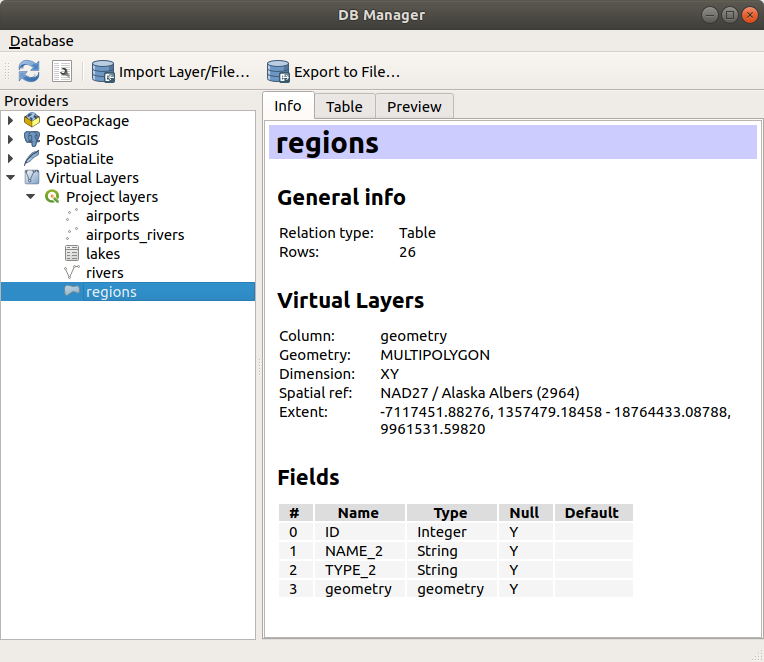Image resolution: width=764 pixels, height=662 pixels.
Task: Click the QGIS Project layers icon
Action: click(x=52, y=197)
